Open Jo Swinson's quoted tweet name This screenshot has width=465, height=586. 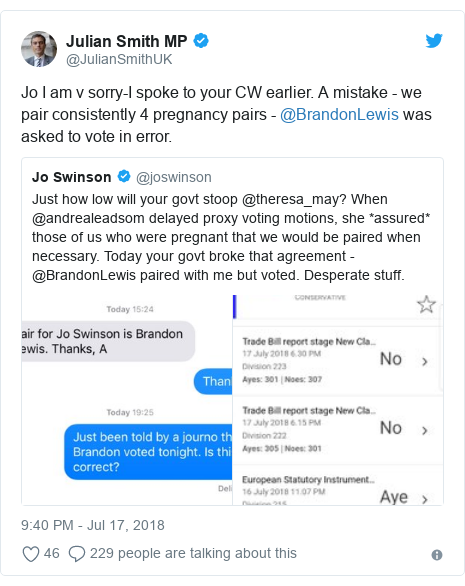72,177
